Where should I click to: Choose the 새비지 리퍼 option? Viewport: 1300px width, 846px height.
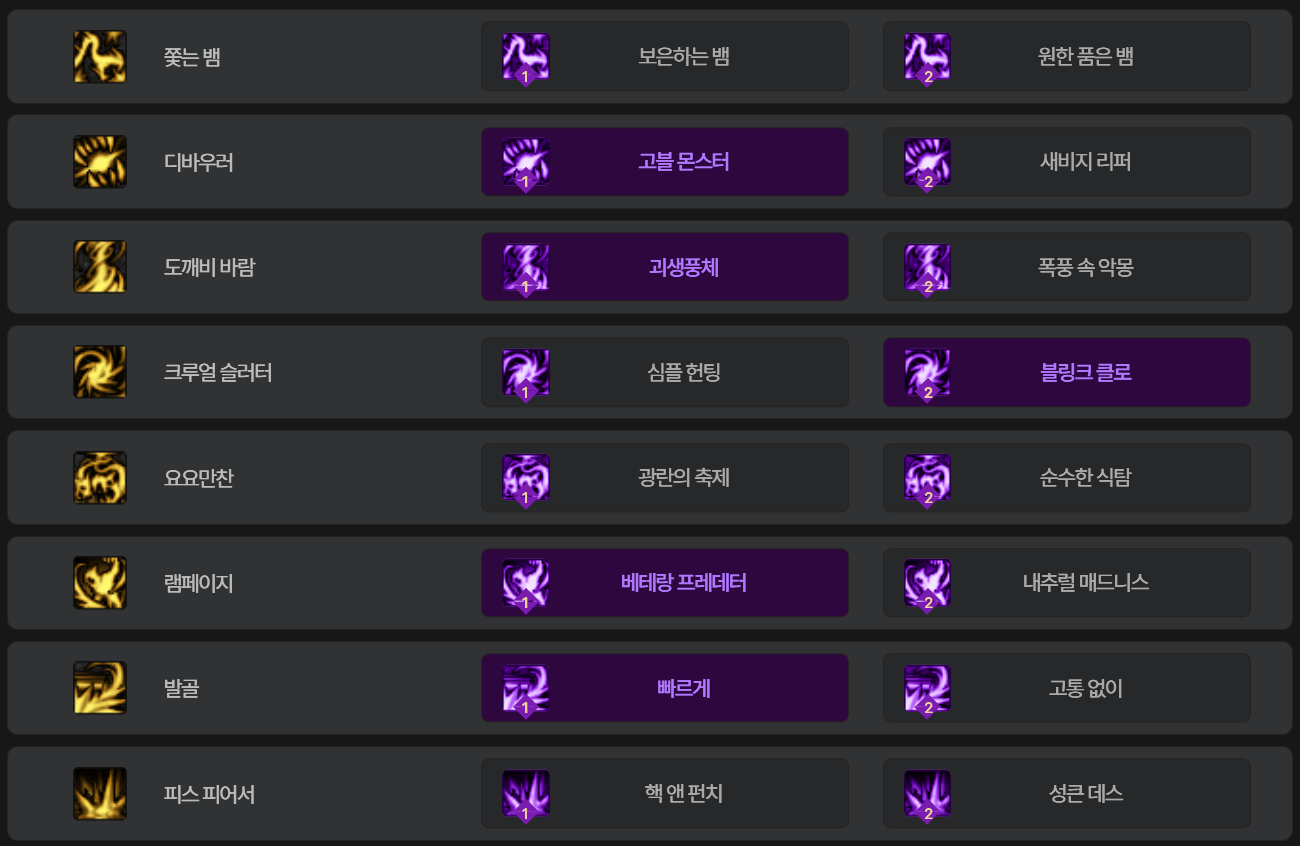(x=1067, y=162)
